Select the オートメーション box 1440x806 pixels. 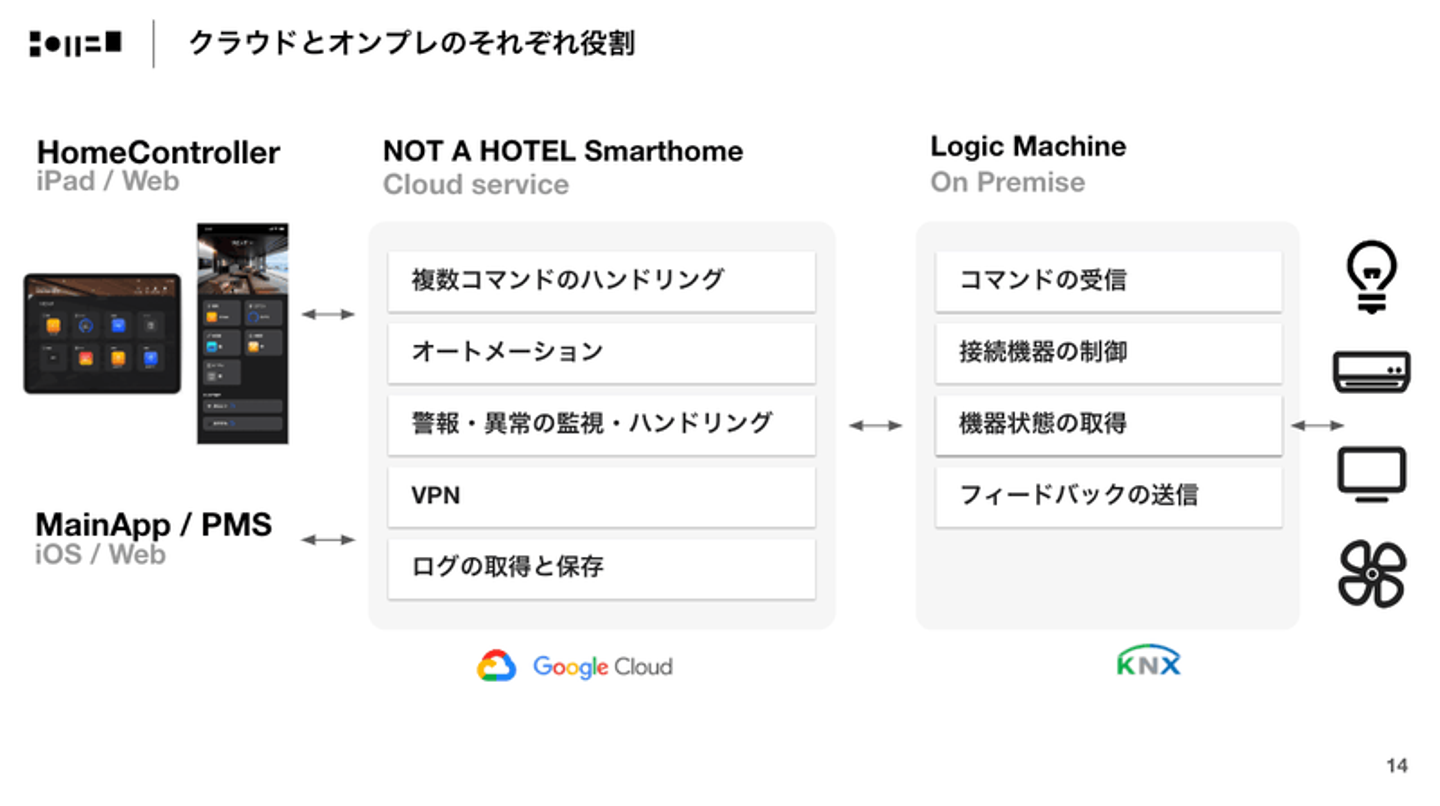[601, 352]
